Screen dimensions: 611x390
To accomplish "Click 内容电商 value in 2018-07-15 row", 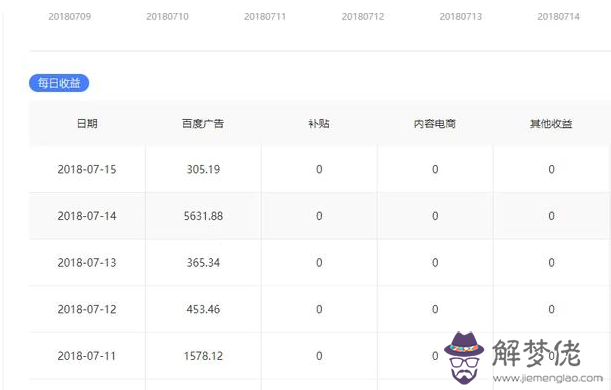I will (435, 169).
